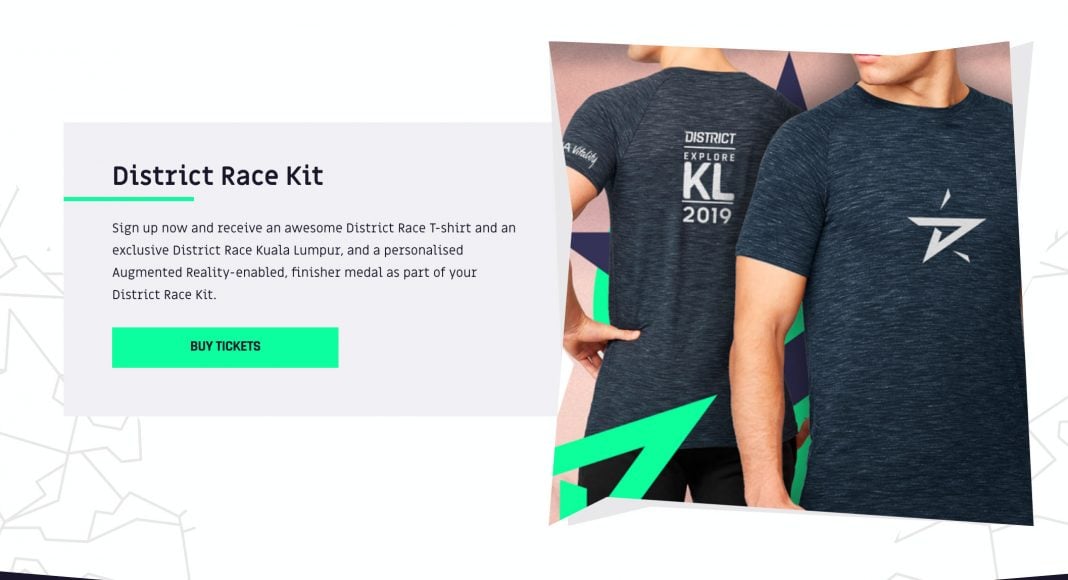Click the dark navy band at page bottom
This screenshot has width=1068, height=580.
click(x=534, y=576)
